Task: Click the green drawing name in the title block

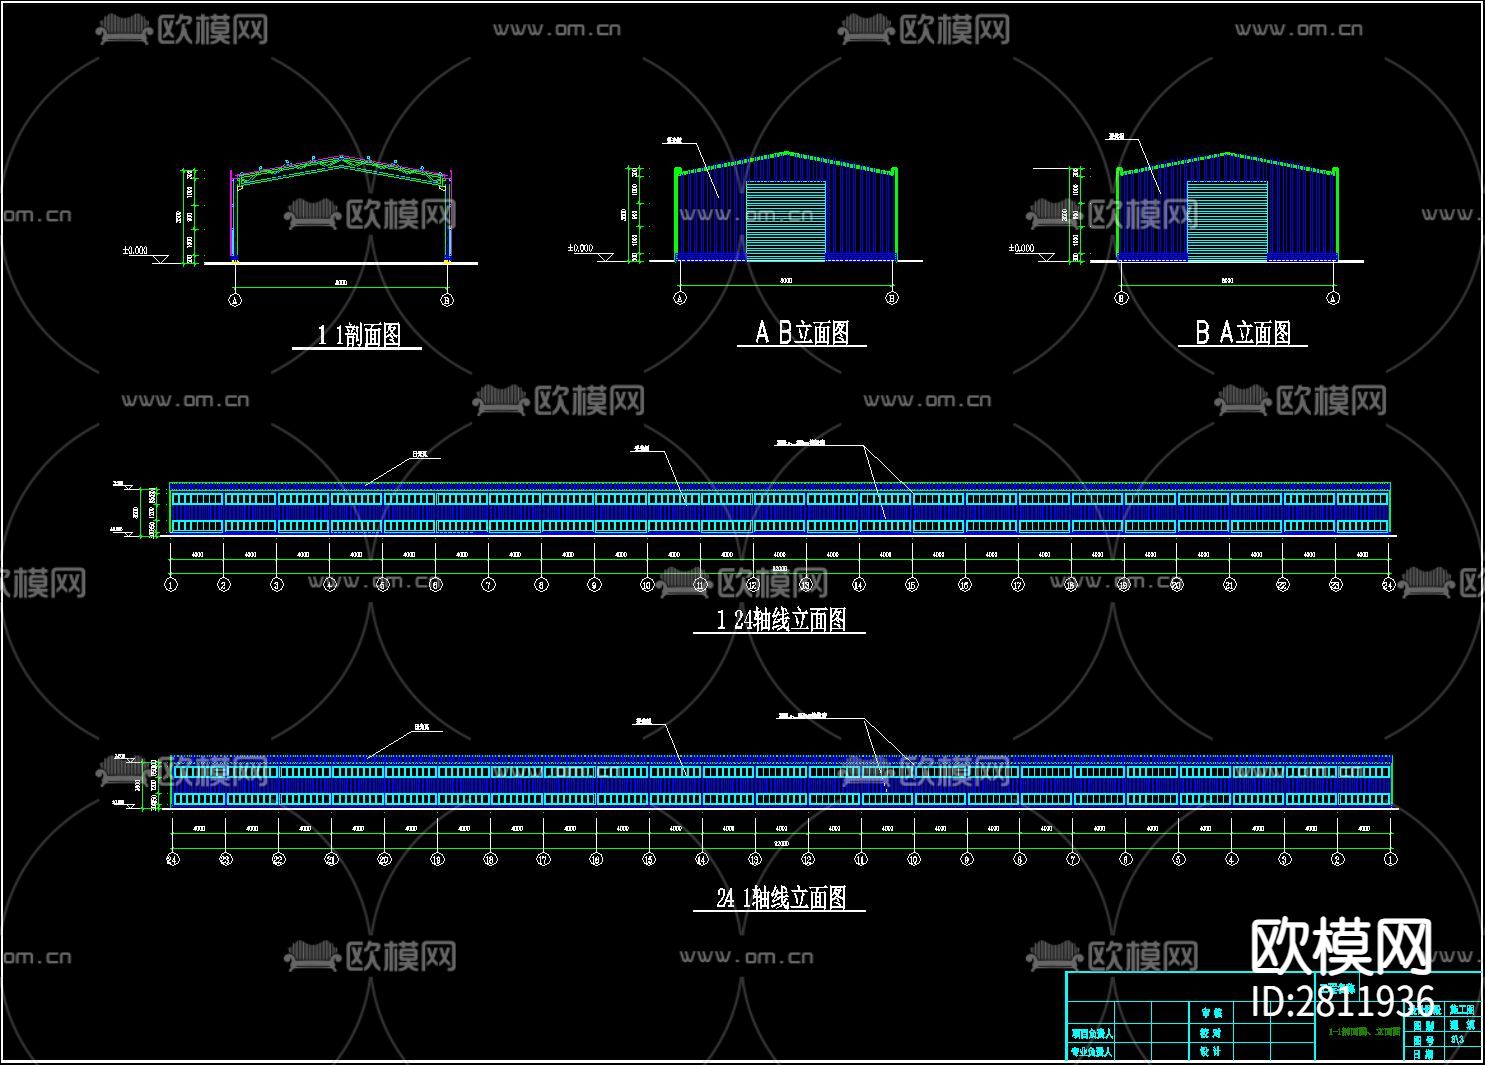Action: click(x=1364, y=1031)
